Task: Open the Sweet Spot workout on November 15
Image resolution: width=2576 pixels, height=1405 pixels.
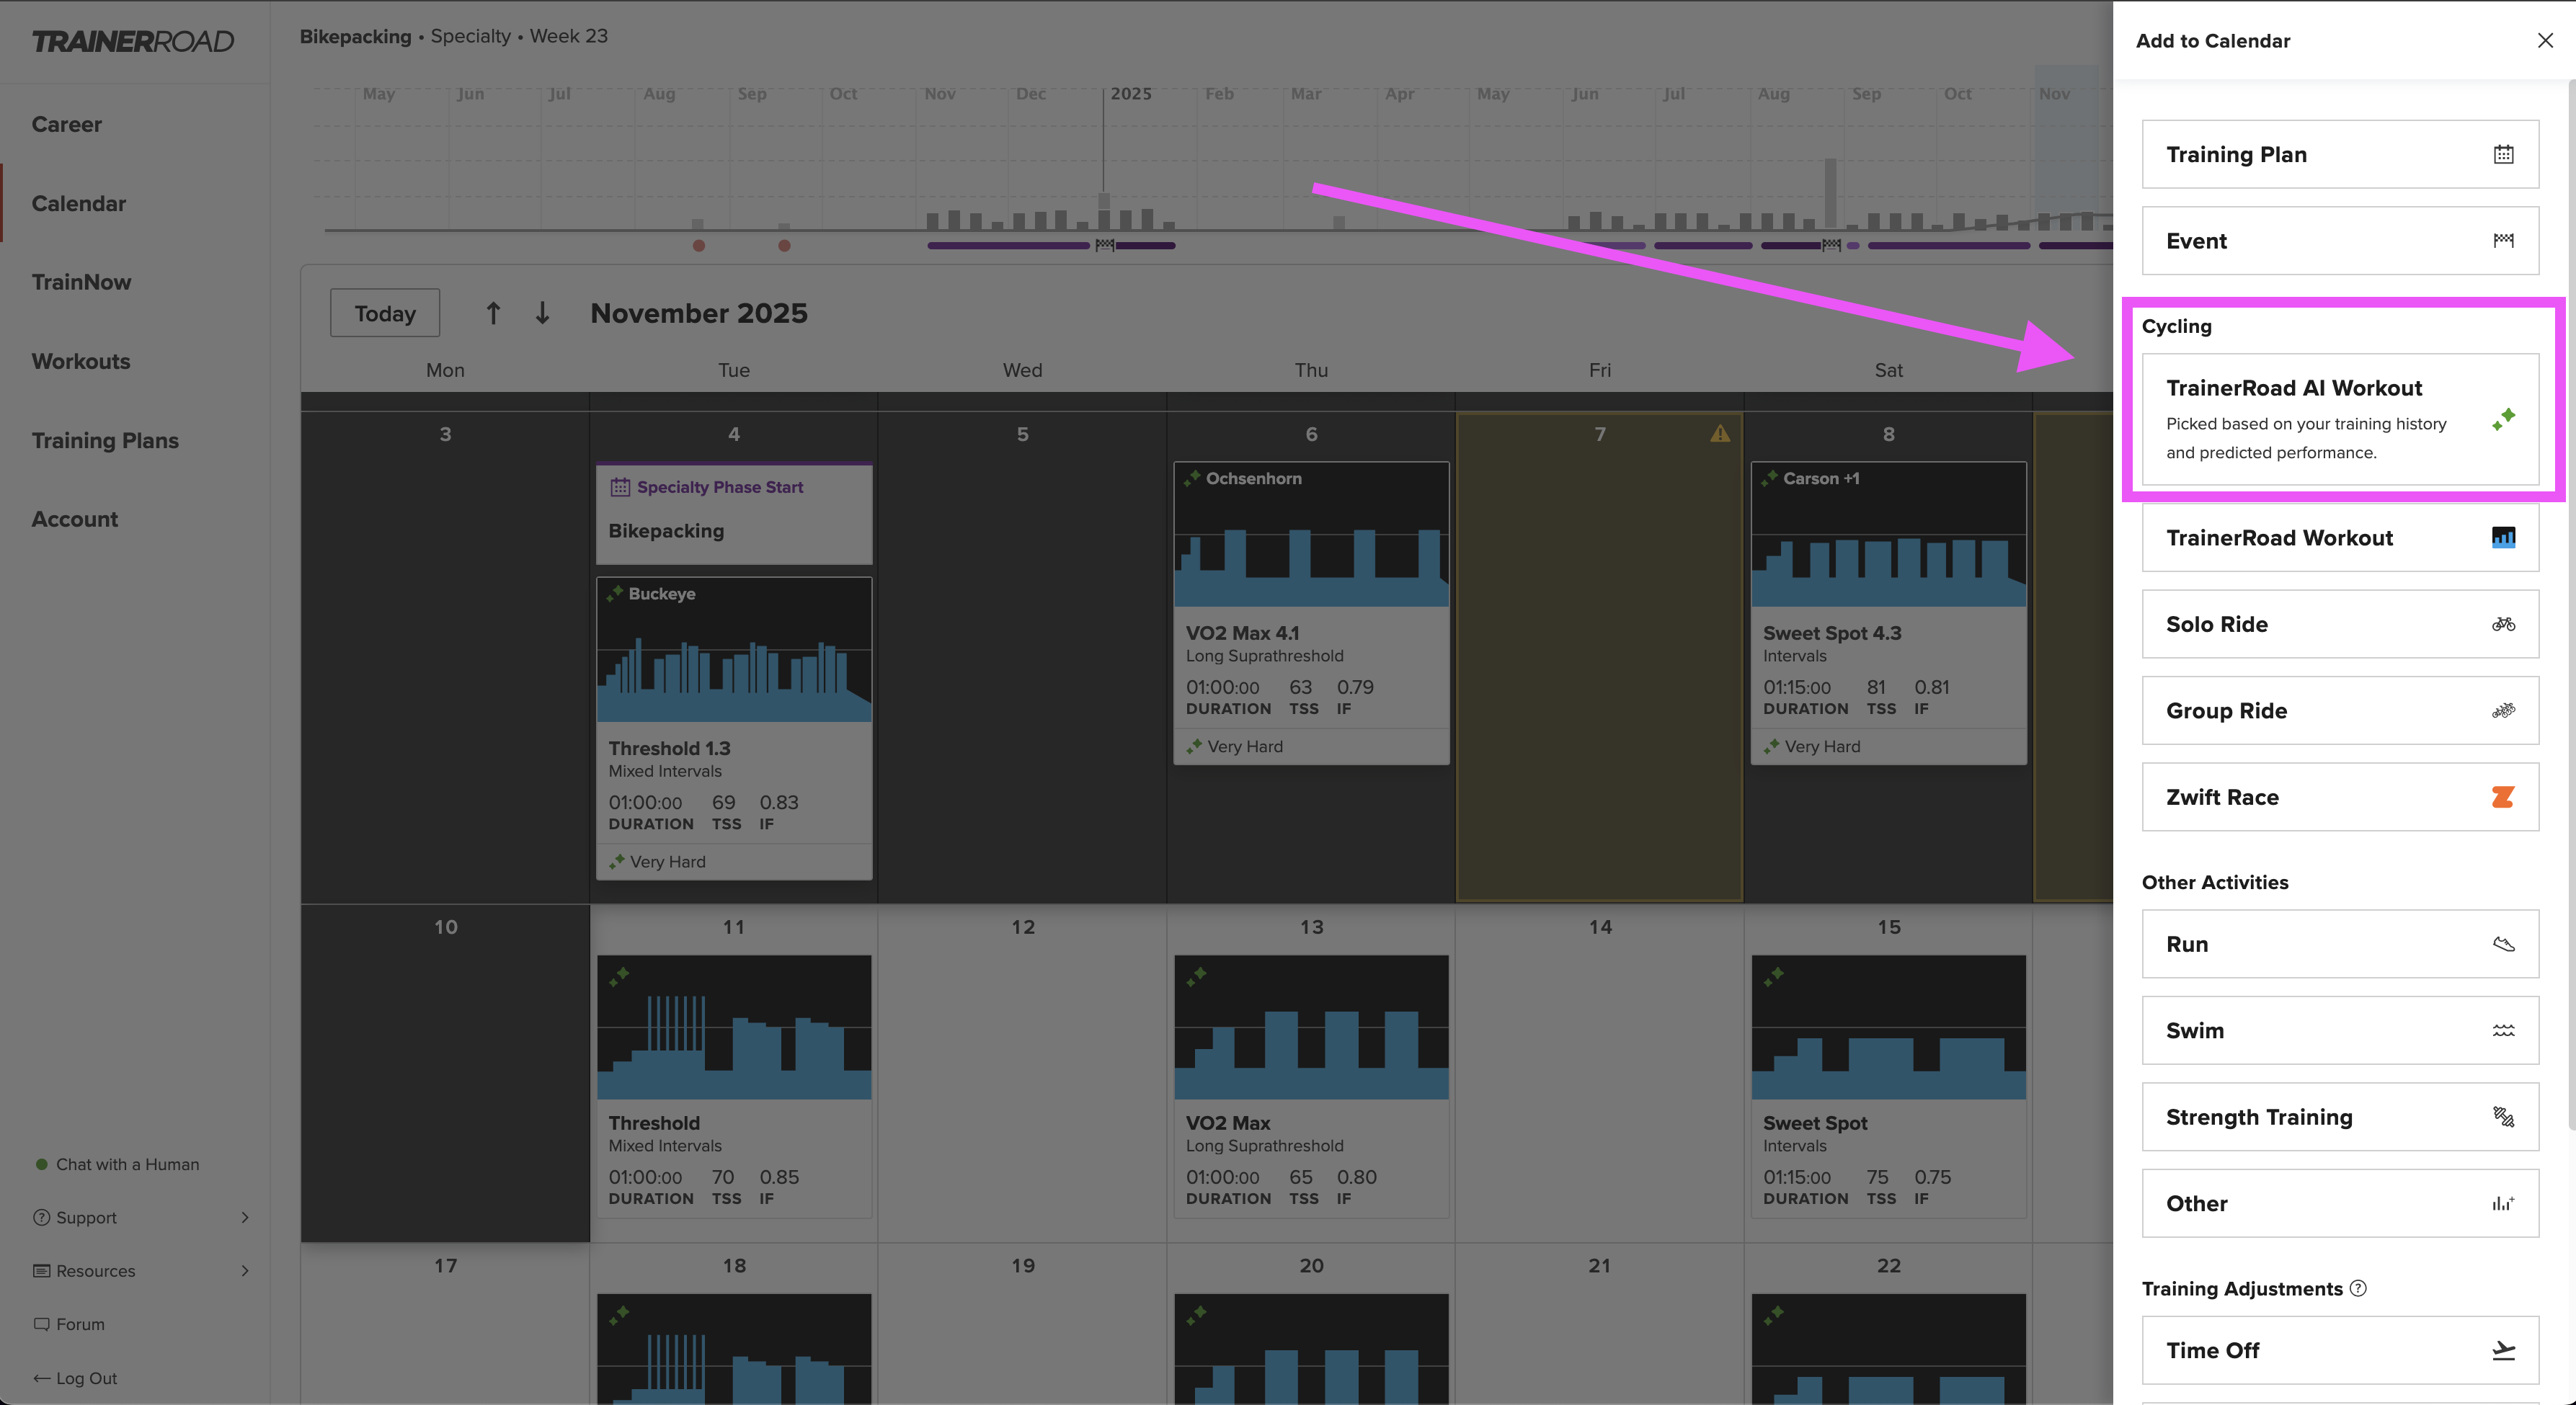Action: (x=1888, y=1086)
